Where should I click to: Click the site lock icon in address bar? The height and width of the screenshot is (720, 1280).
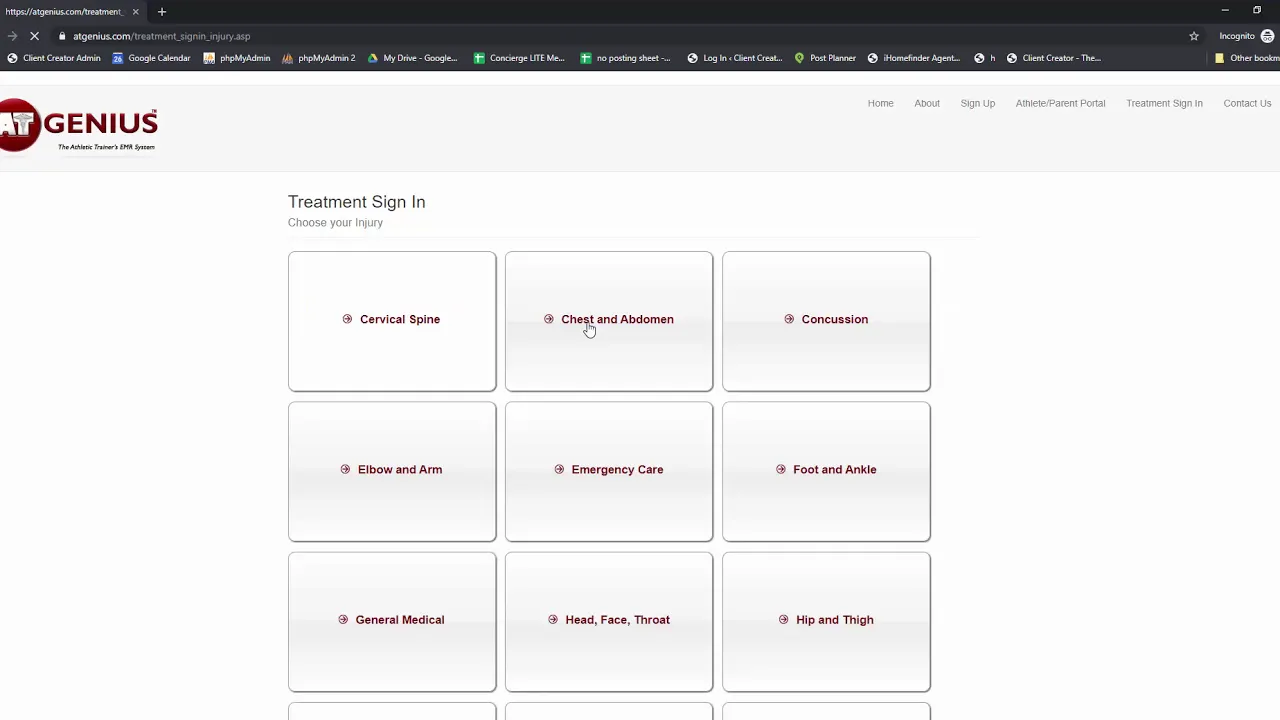(x=62, y=36)
